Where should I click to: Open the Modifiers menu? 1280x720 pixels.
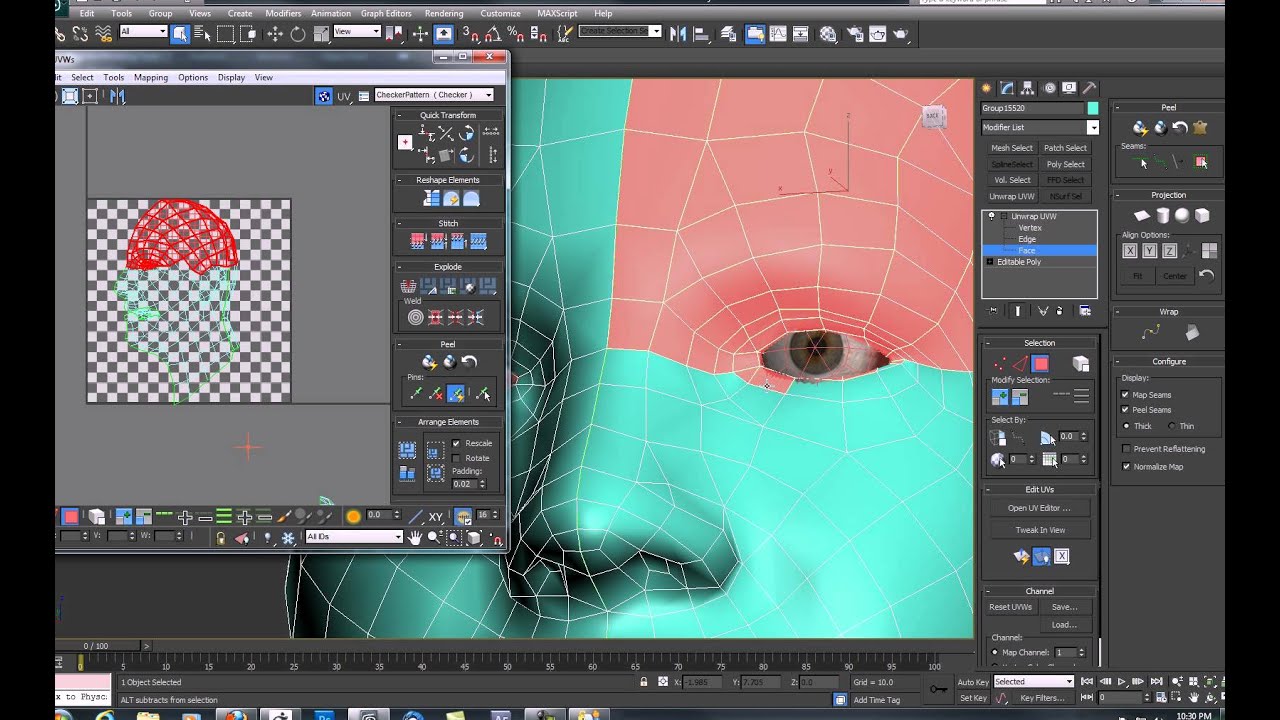point(283,14)
